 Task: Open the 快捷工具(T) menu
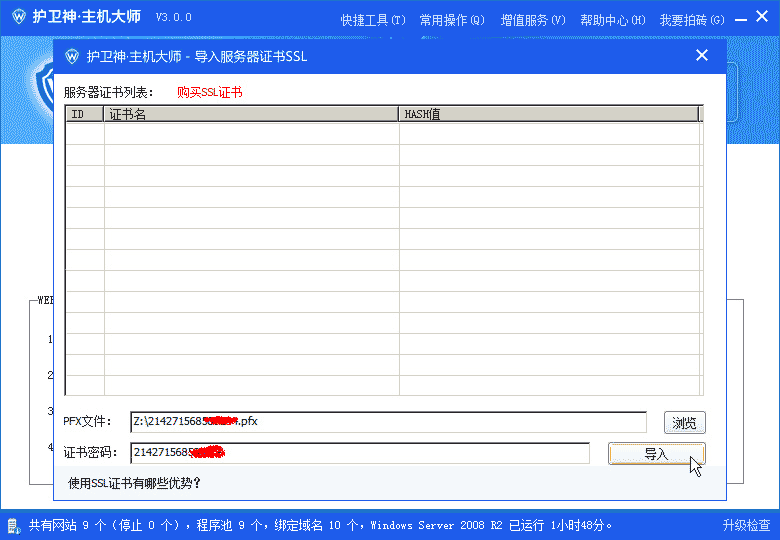point(373,20)
